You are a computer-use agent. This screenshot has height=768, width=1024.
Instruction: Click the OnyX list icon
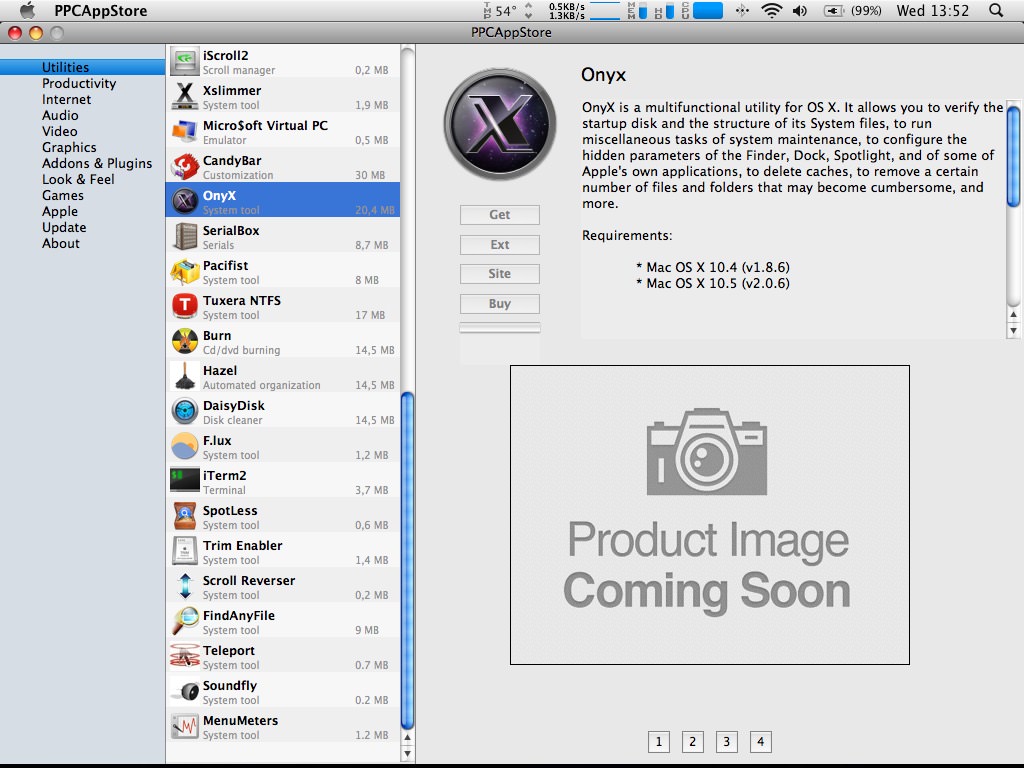coord(185,201)
